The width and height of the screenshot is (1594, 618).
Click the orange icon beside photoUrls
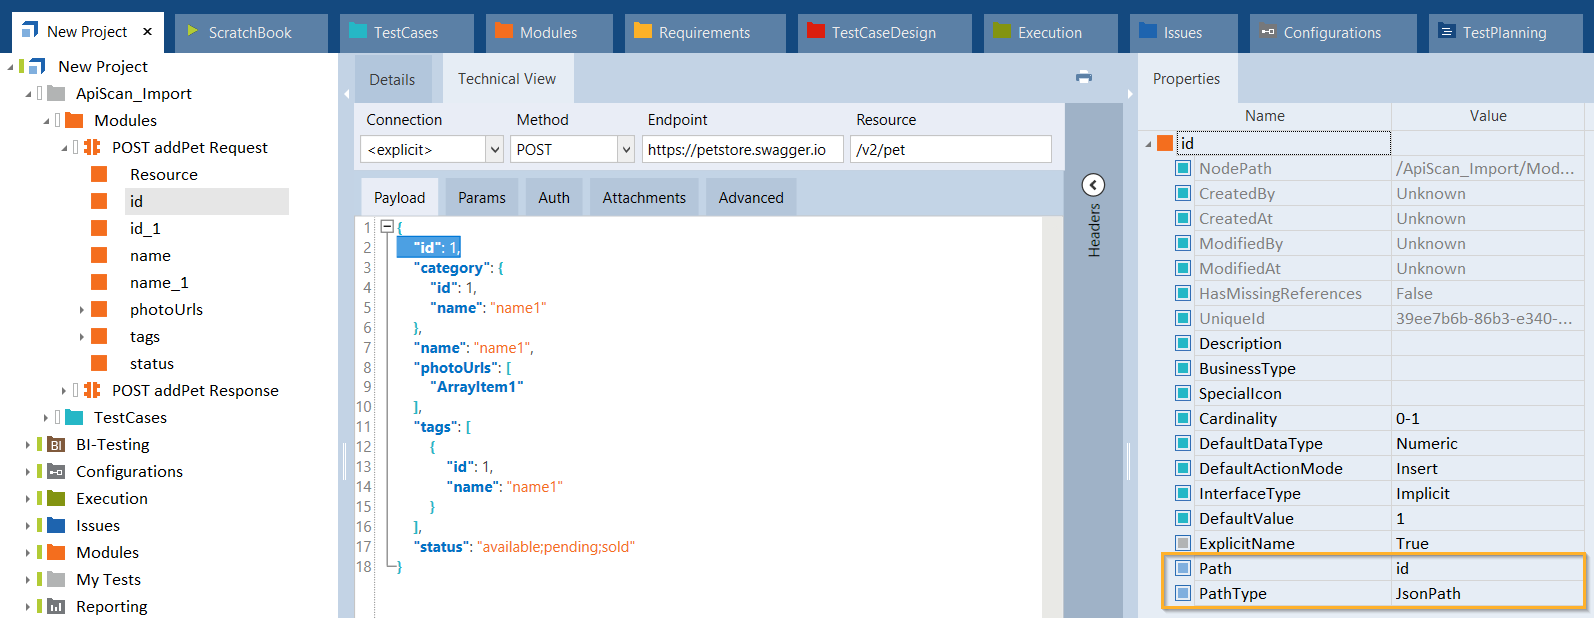point(99,310)
